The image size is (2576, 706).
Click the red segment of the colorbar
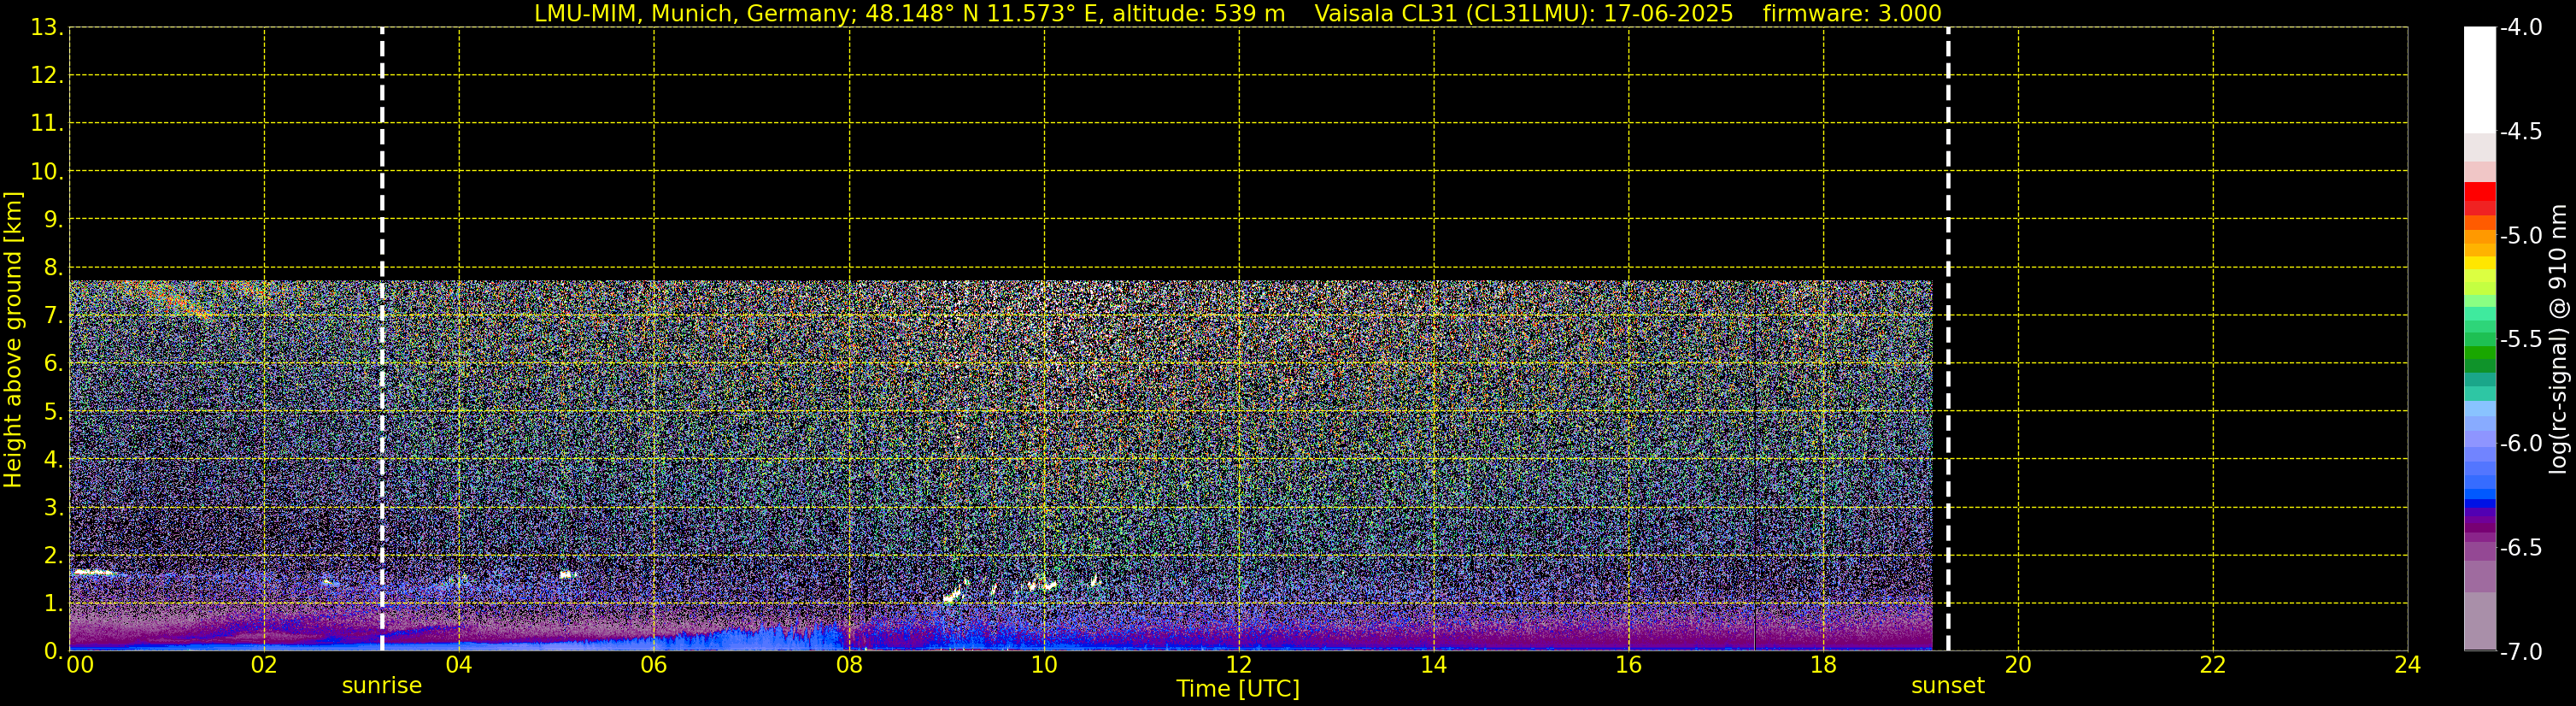(2479, 193)
